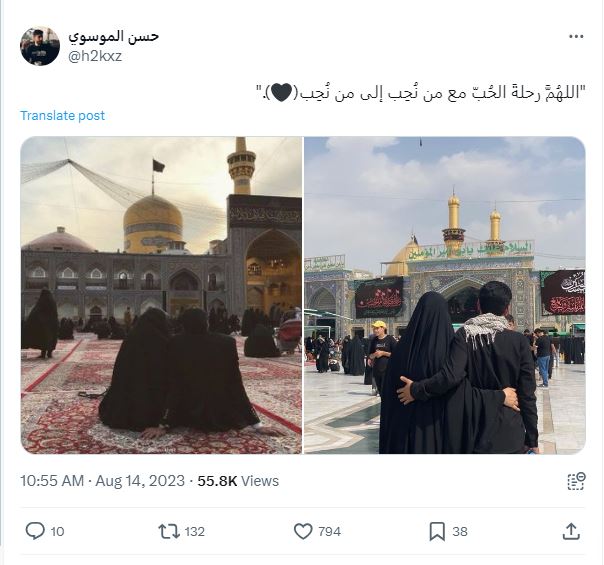The width and height of the screenshot is (604, 565).
Task: Click the 55.8K Views count
Action: point(238,481)
